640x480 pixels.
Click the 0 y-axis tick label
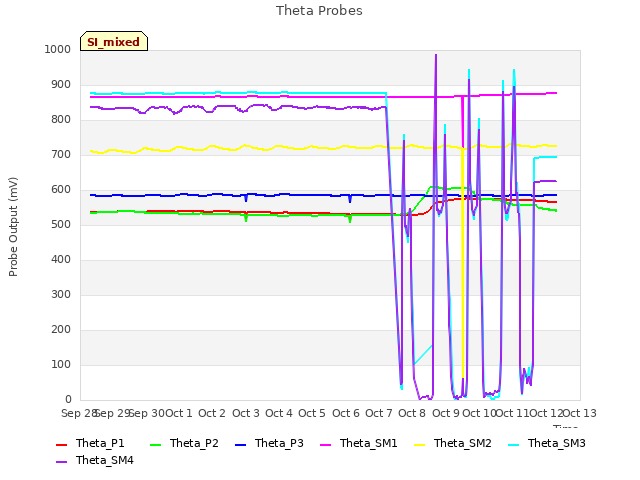(x=68, y=400)
